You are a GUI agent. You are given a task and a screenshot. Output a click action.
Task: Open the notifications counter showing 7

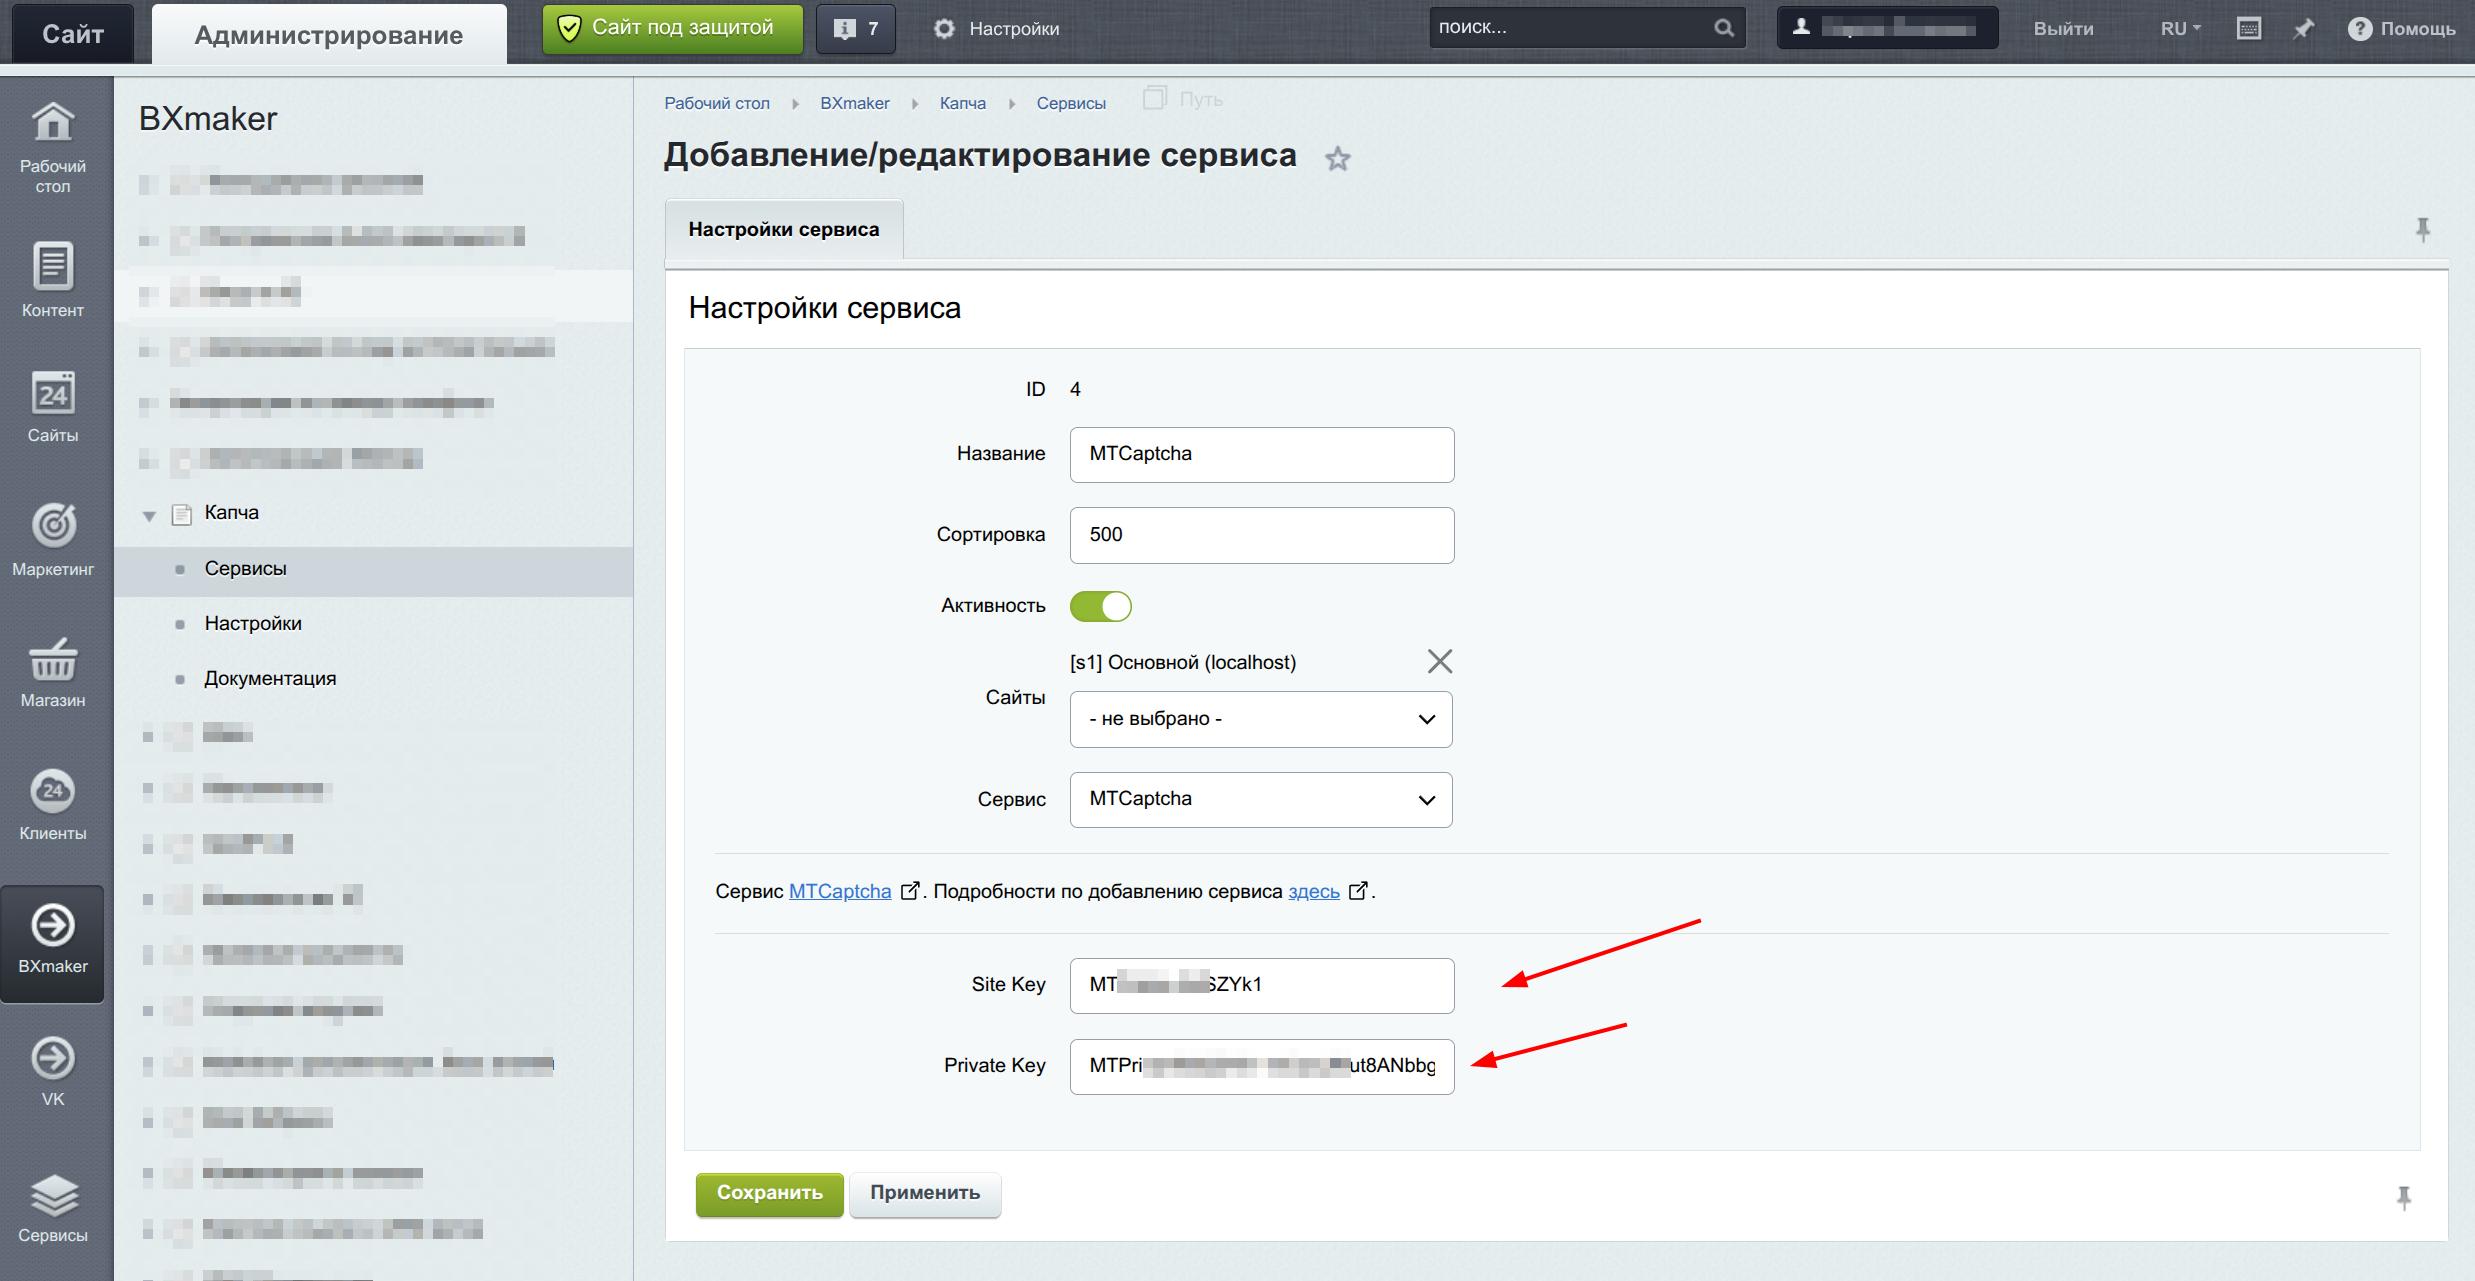tap(856, 29)
